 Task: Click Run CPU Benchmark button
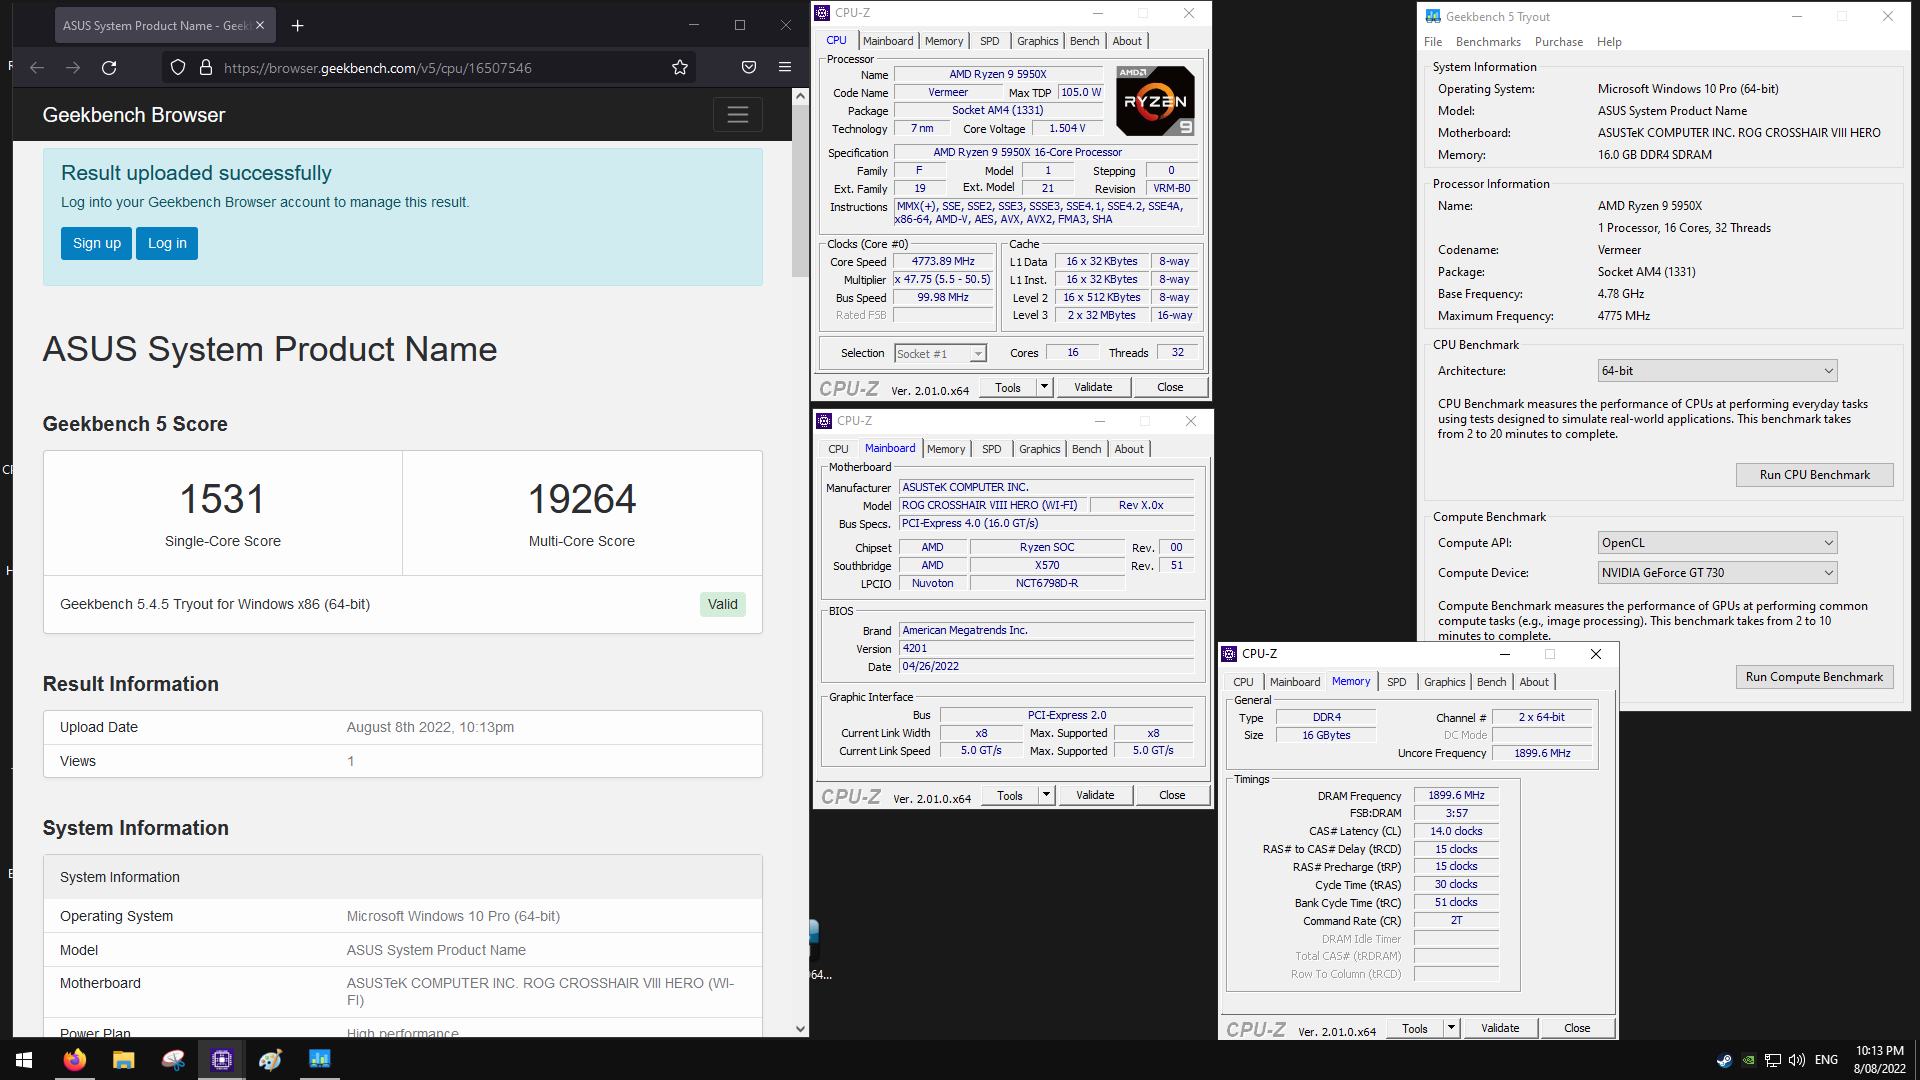pyautogui.click(x=1814, y=475)
